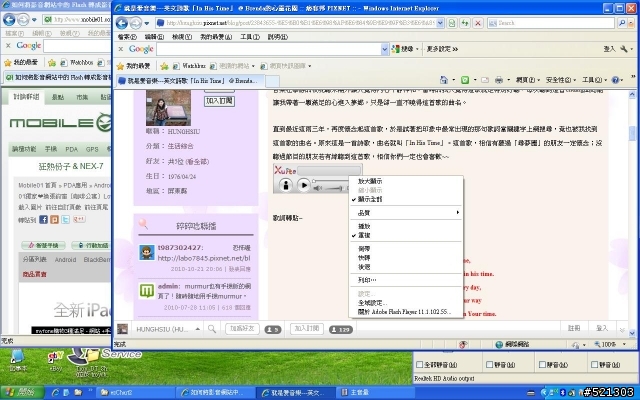Go back in the Mobile01 browser window
The image size is (640, 400).
point(9,19)
